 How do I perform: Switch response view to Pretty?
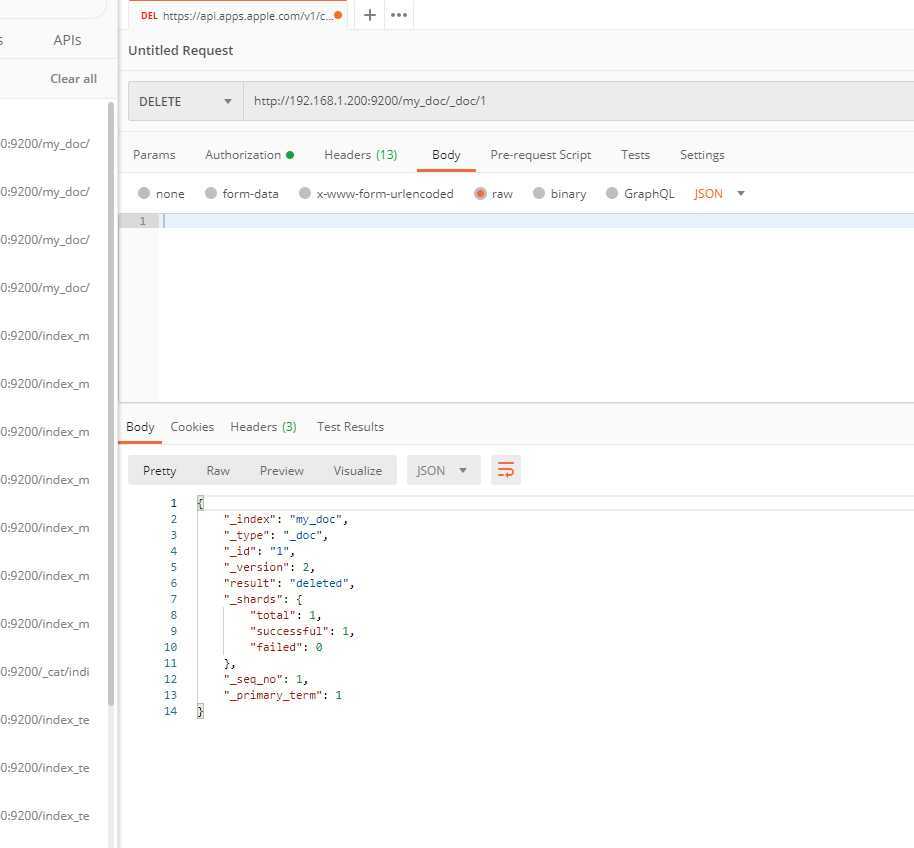159,471
